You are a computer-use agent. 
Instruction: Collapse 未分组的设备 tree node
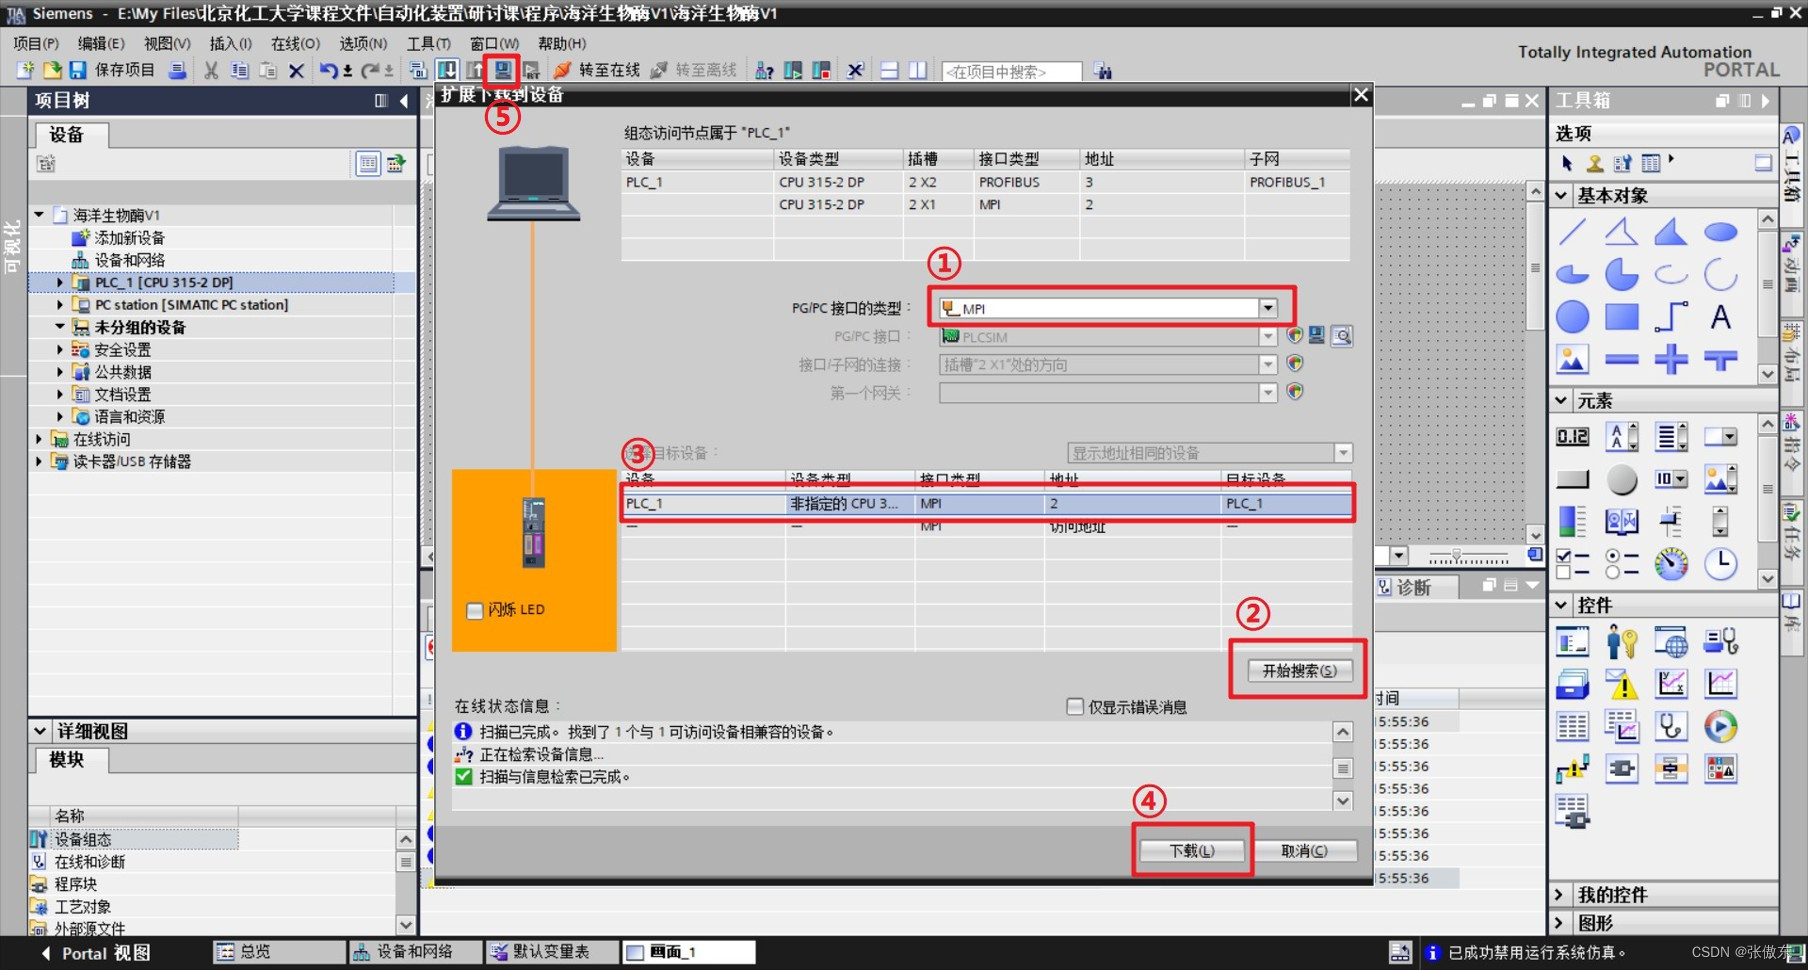[60, 327]
